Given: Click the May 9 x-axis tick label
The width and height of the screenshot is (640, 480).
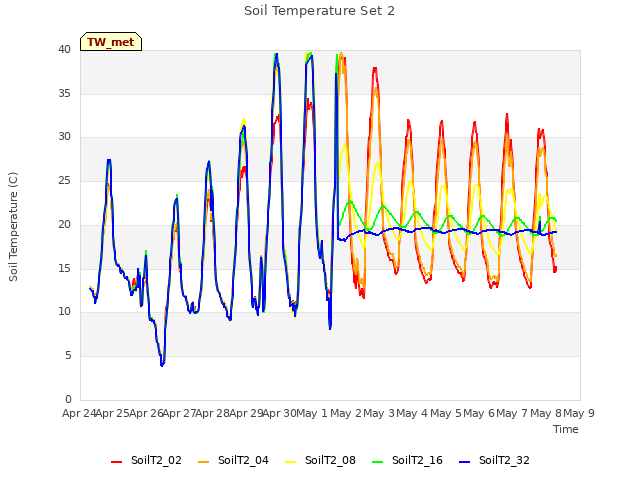Looking at the screenshot, I should (x=579, y=413).
